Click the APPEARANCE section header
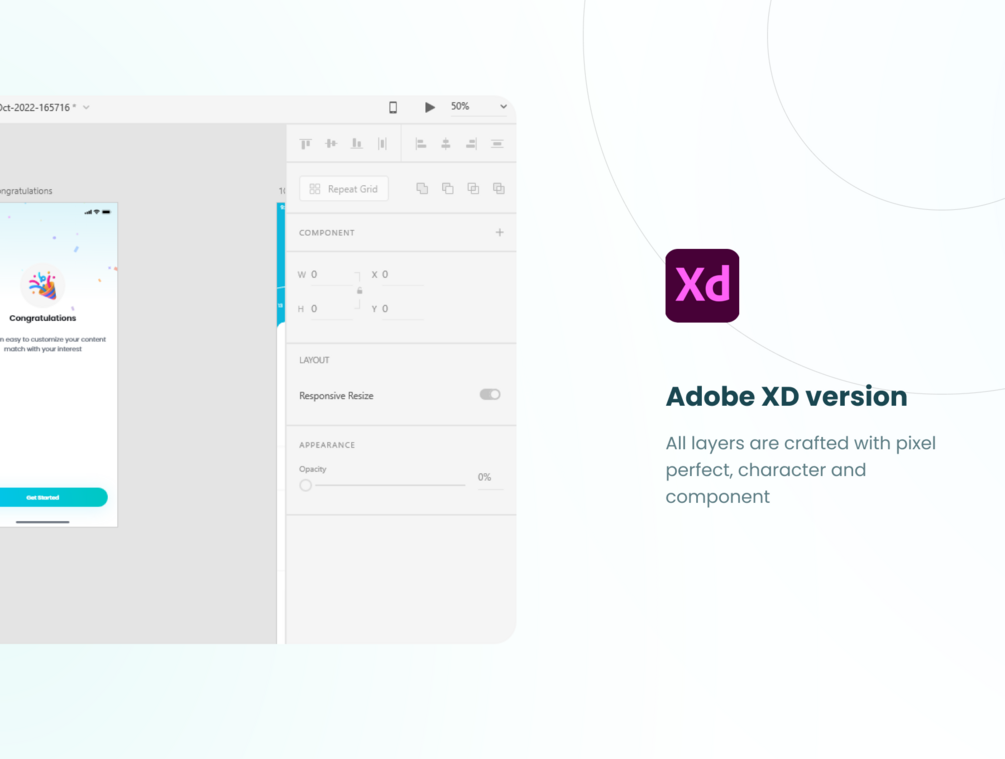The height and width of the screenshot is (759, 1005). pyautogui.click(x=327, y=445)
